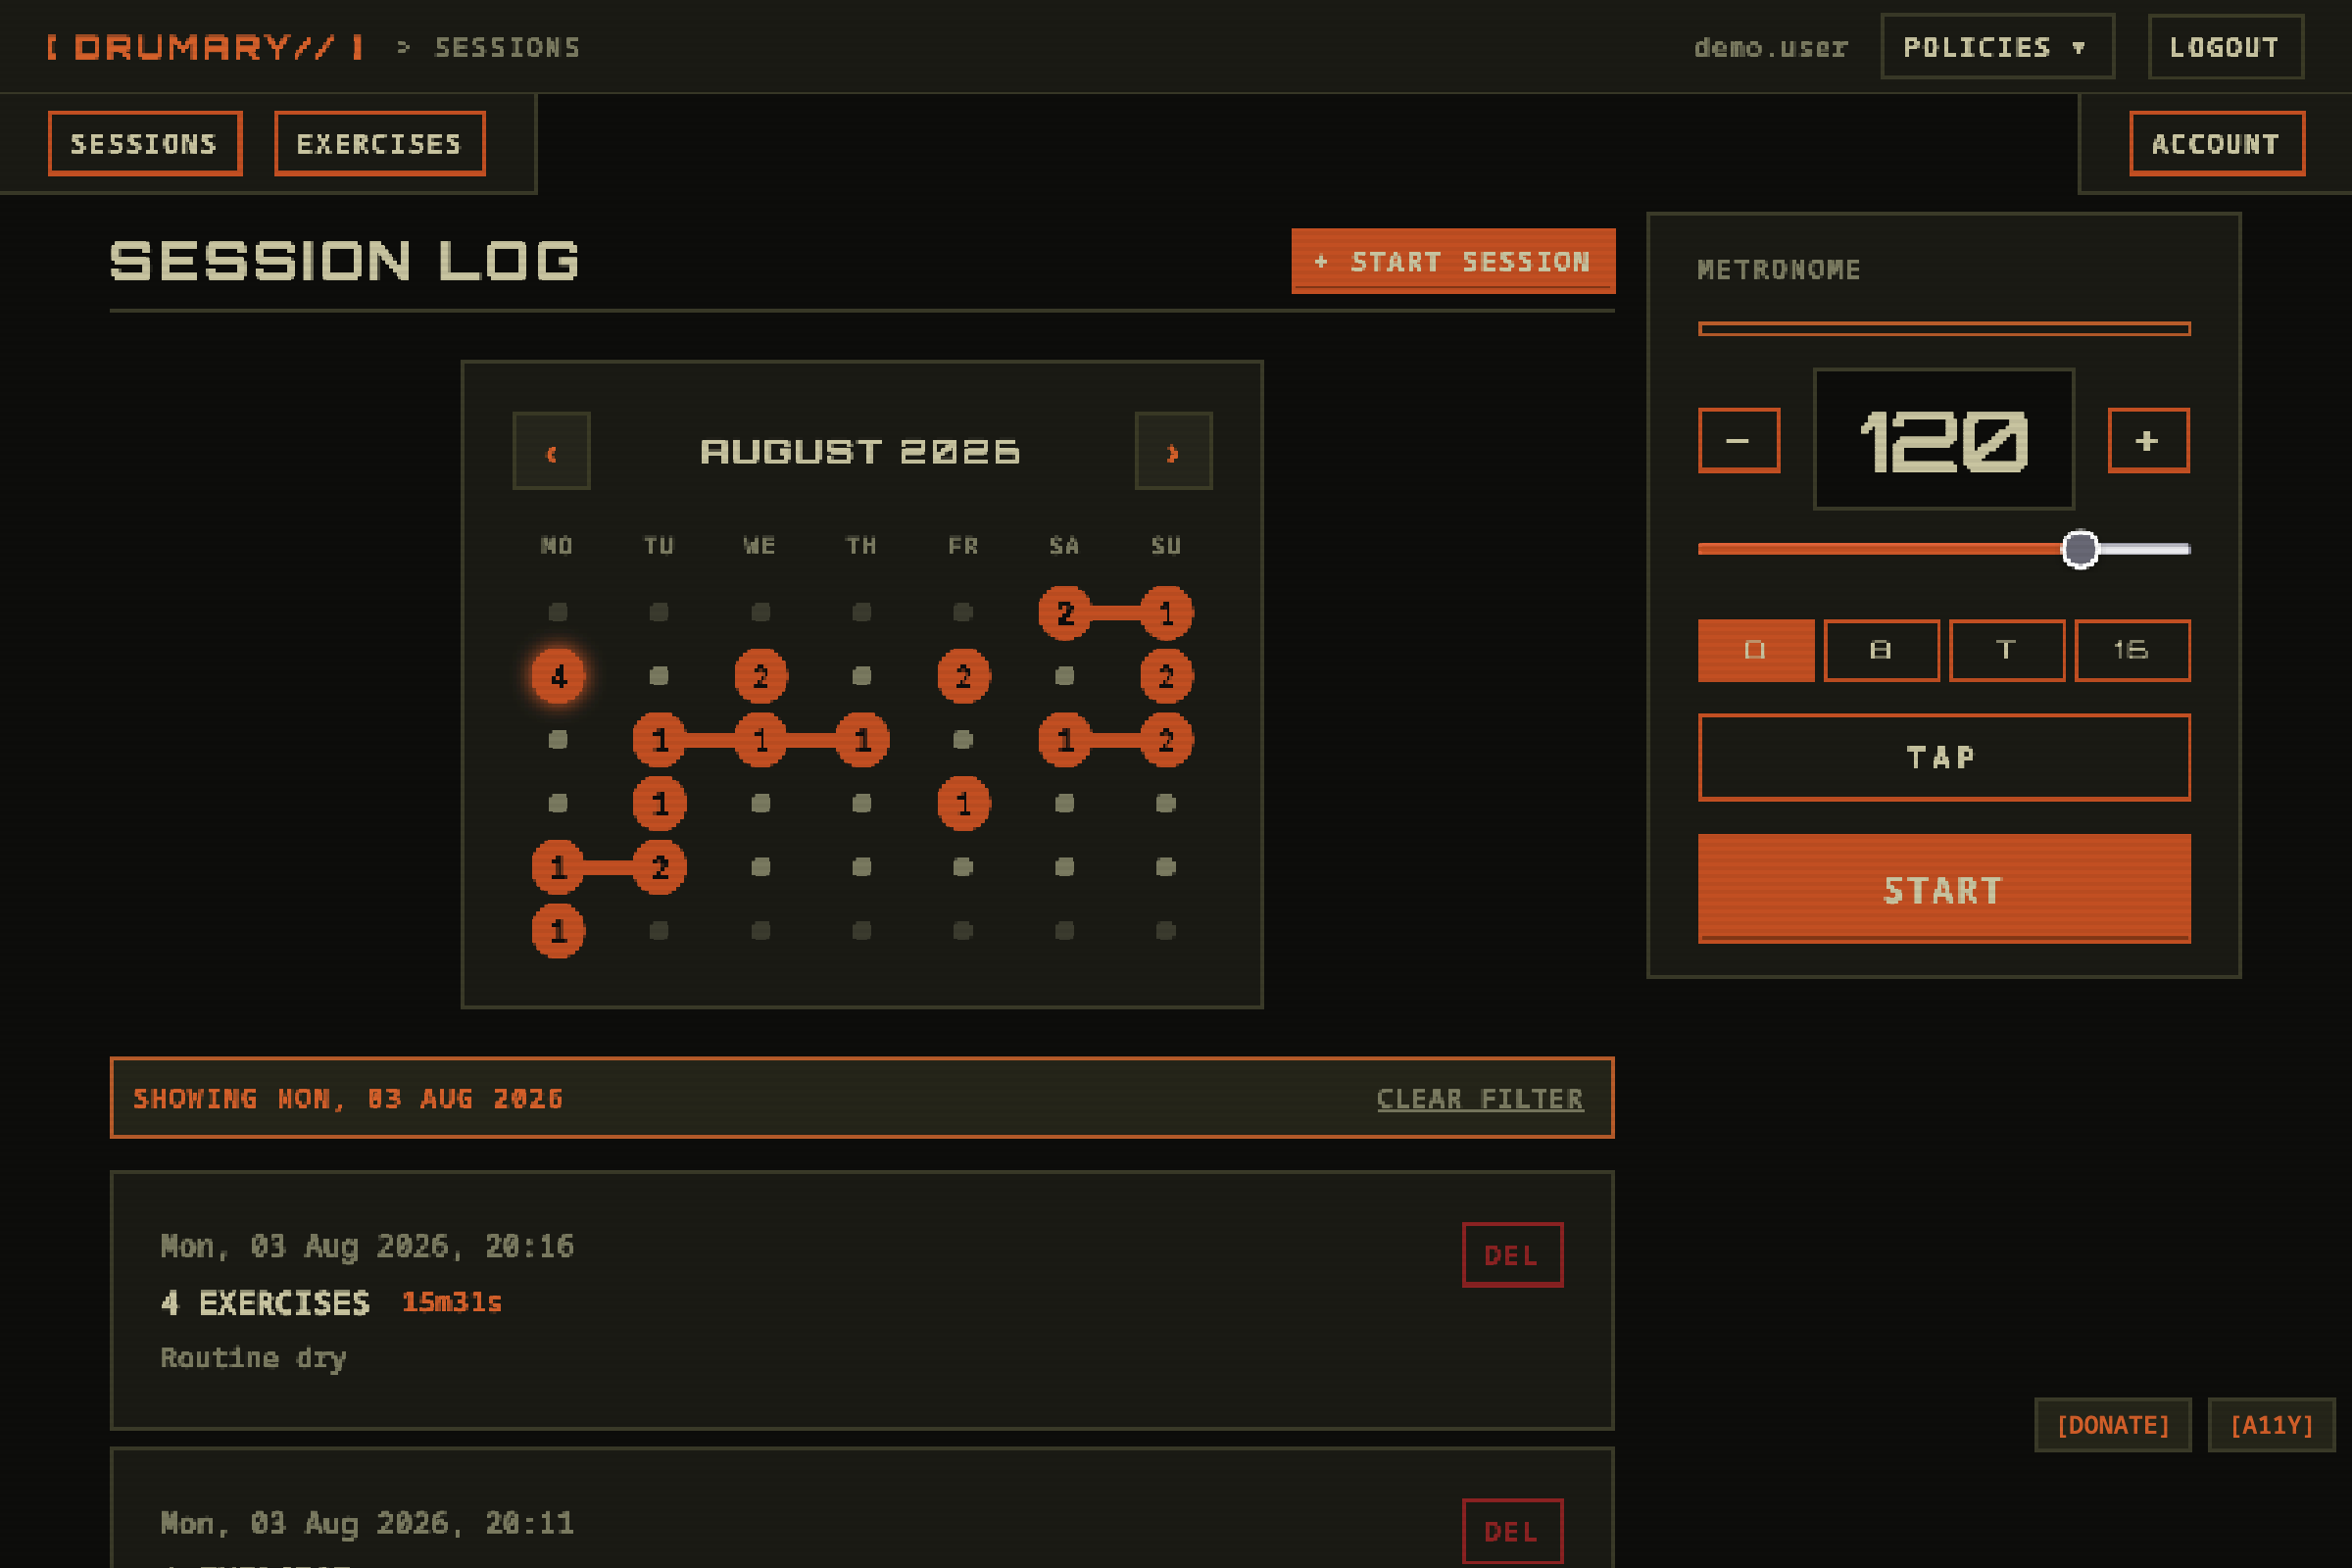Click the Sessions breadcrumb in header
This screenshot has width=2352, height=1568.
[507, 47]
